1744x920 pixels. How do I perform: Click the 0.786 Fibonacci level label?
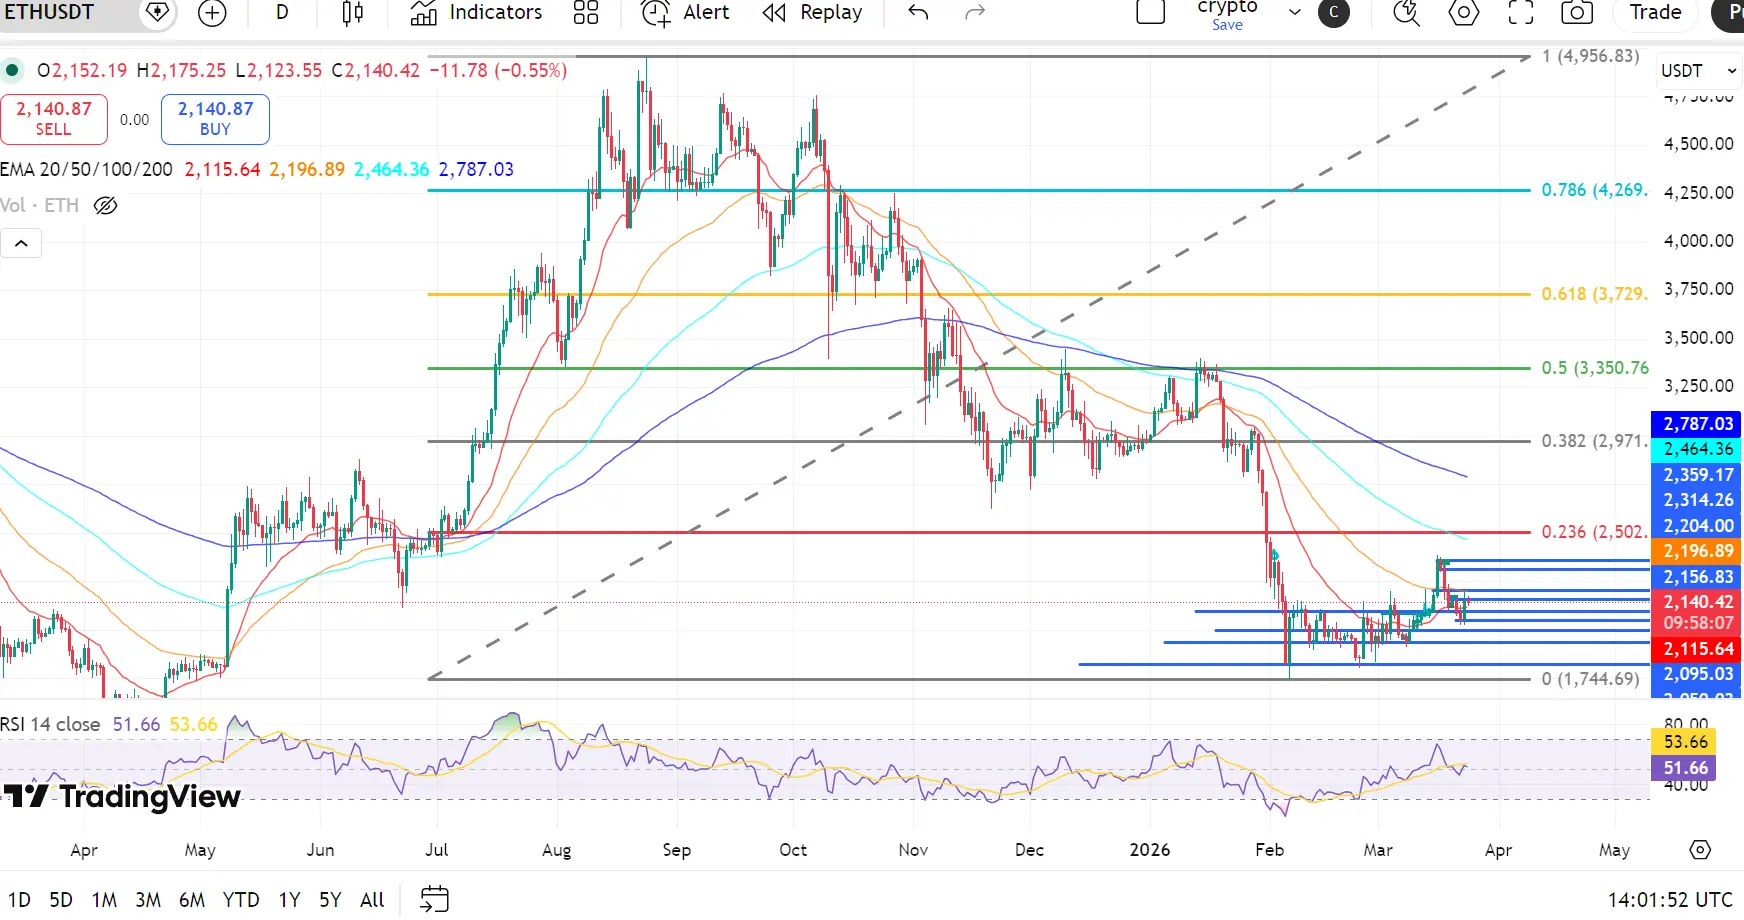1594,190
